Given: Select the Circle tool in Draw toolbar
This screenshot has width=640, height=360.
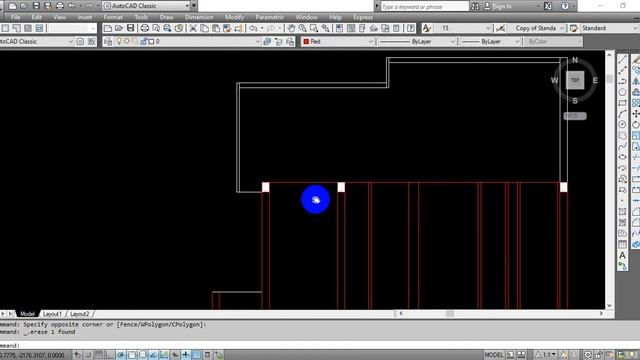Looking at the screenshot, I should [622, 124].
